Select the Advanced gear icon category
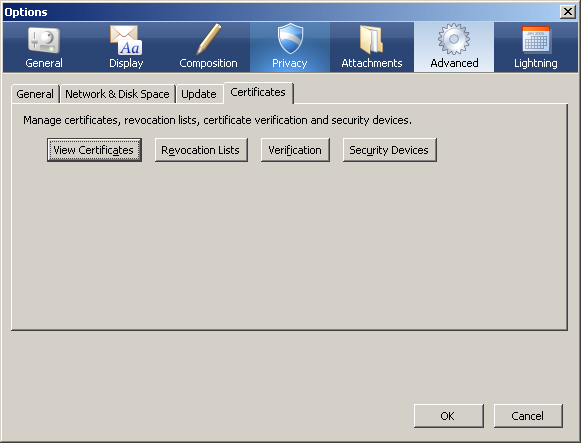 [454, 47]
